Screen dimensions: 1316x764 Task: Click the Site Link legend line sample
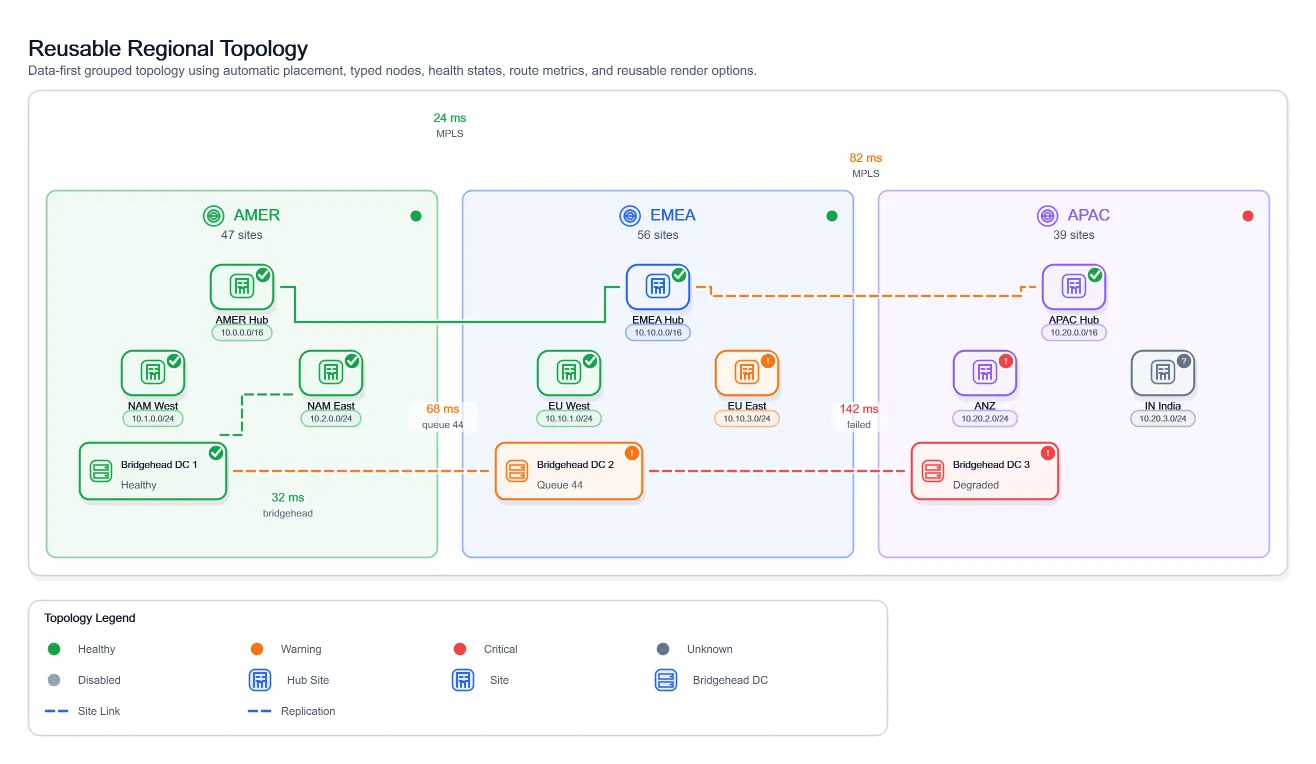point(57,711)
